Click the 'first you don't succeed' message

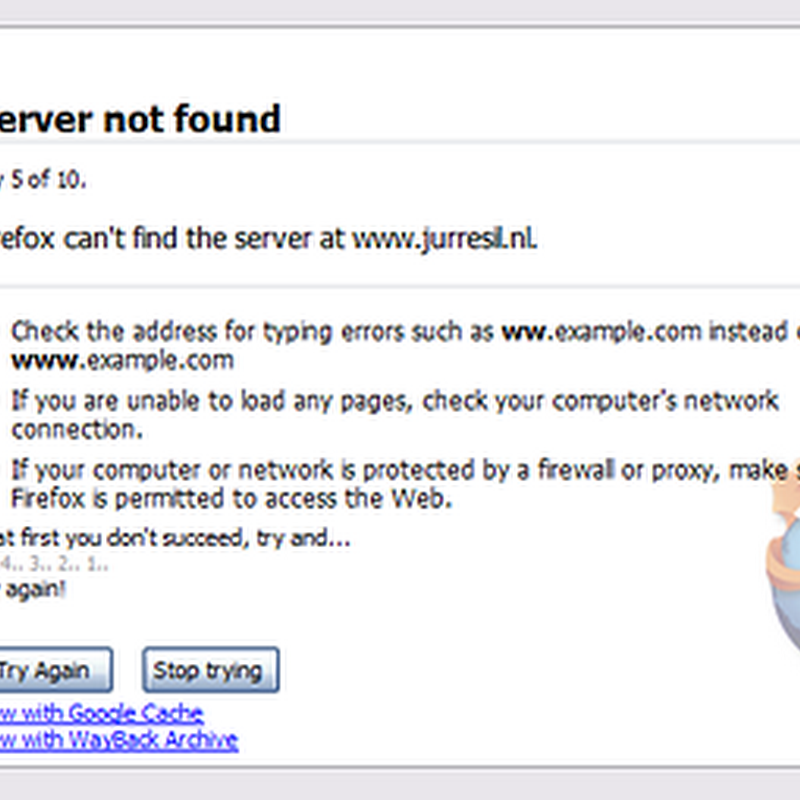[175, 538]
